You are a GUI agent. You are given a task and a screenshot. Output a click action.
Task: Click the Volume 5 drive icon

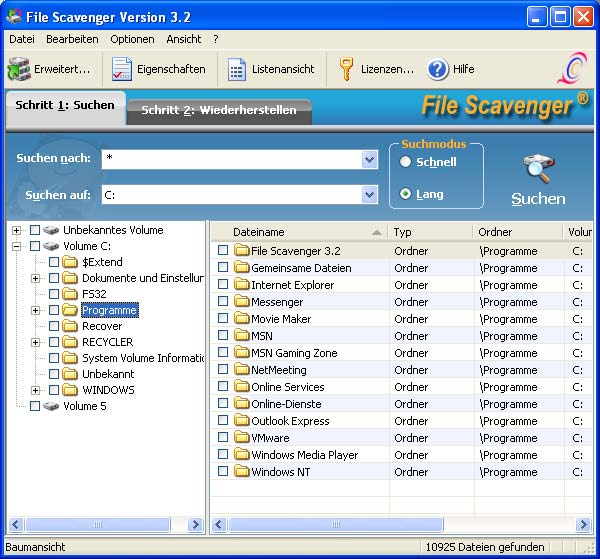(51, 406)
